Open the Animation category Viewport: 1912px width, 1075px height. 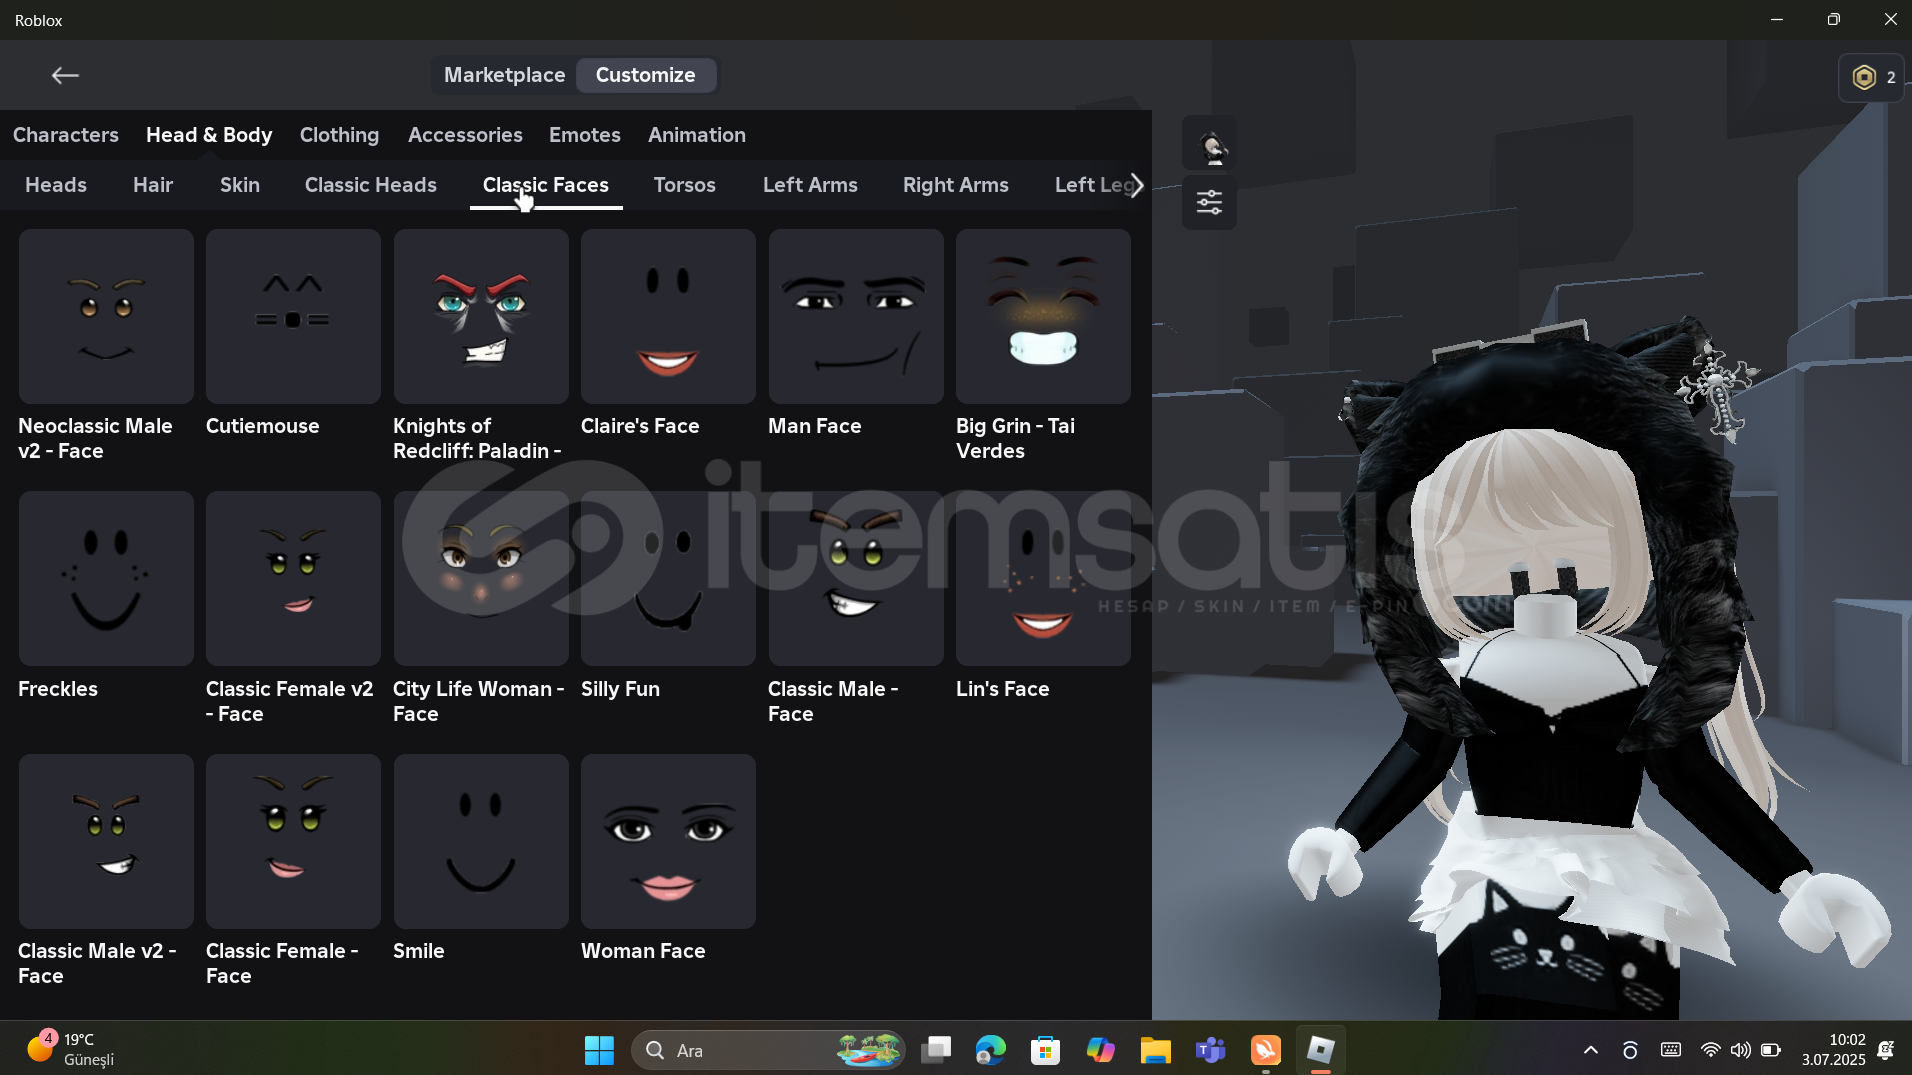(x=697, y=135)
